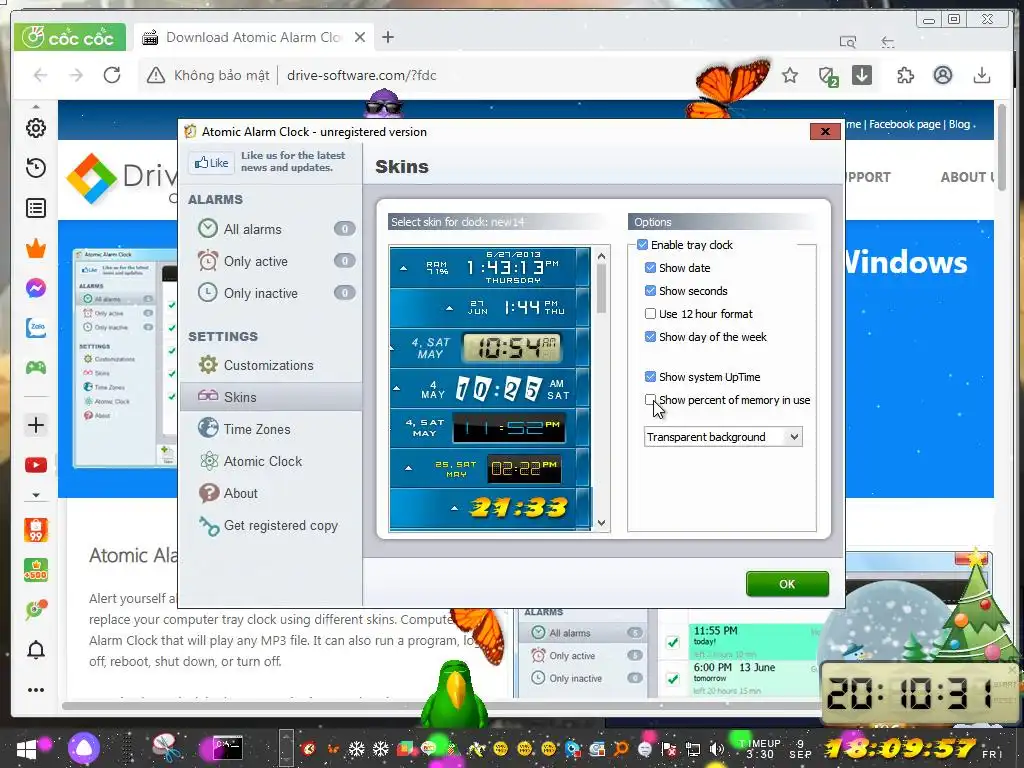Add a new sidebar shortcut with plus icon
This screenshot has height=768, width=1024.
pyautogui.click(x=36, y=425)
